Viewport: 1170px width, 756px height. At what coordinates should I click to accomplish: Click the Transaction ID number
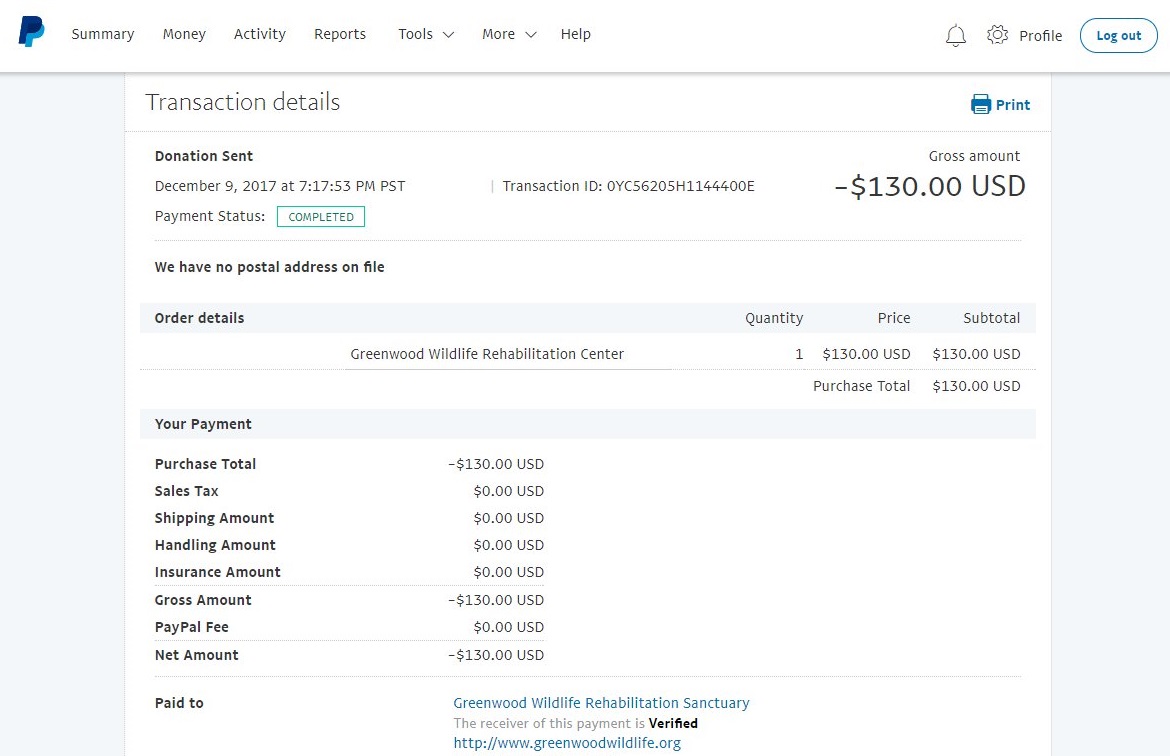pos(680,186)
